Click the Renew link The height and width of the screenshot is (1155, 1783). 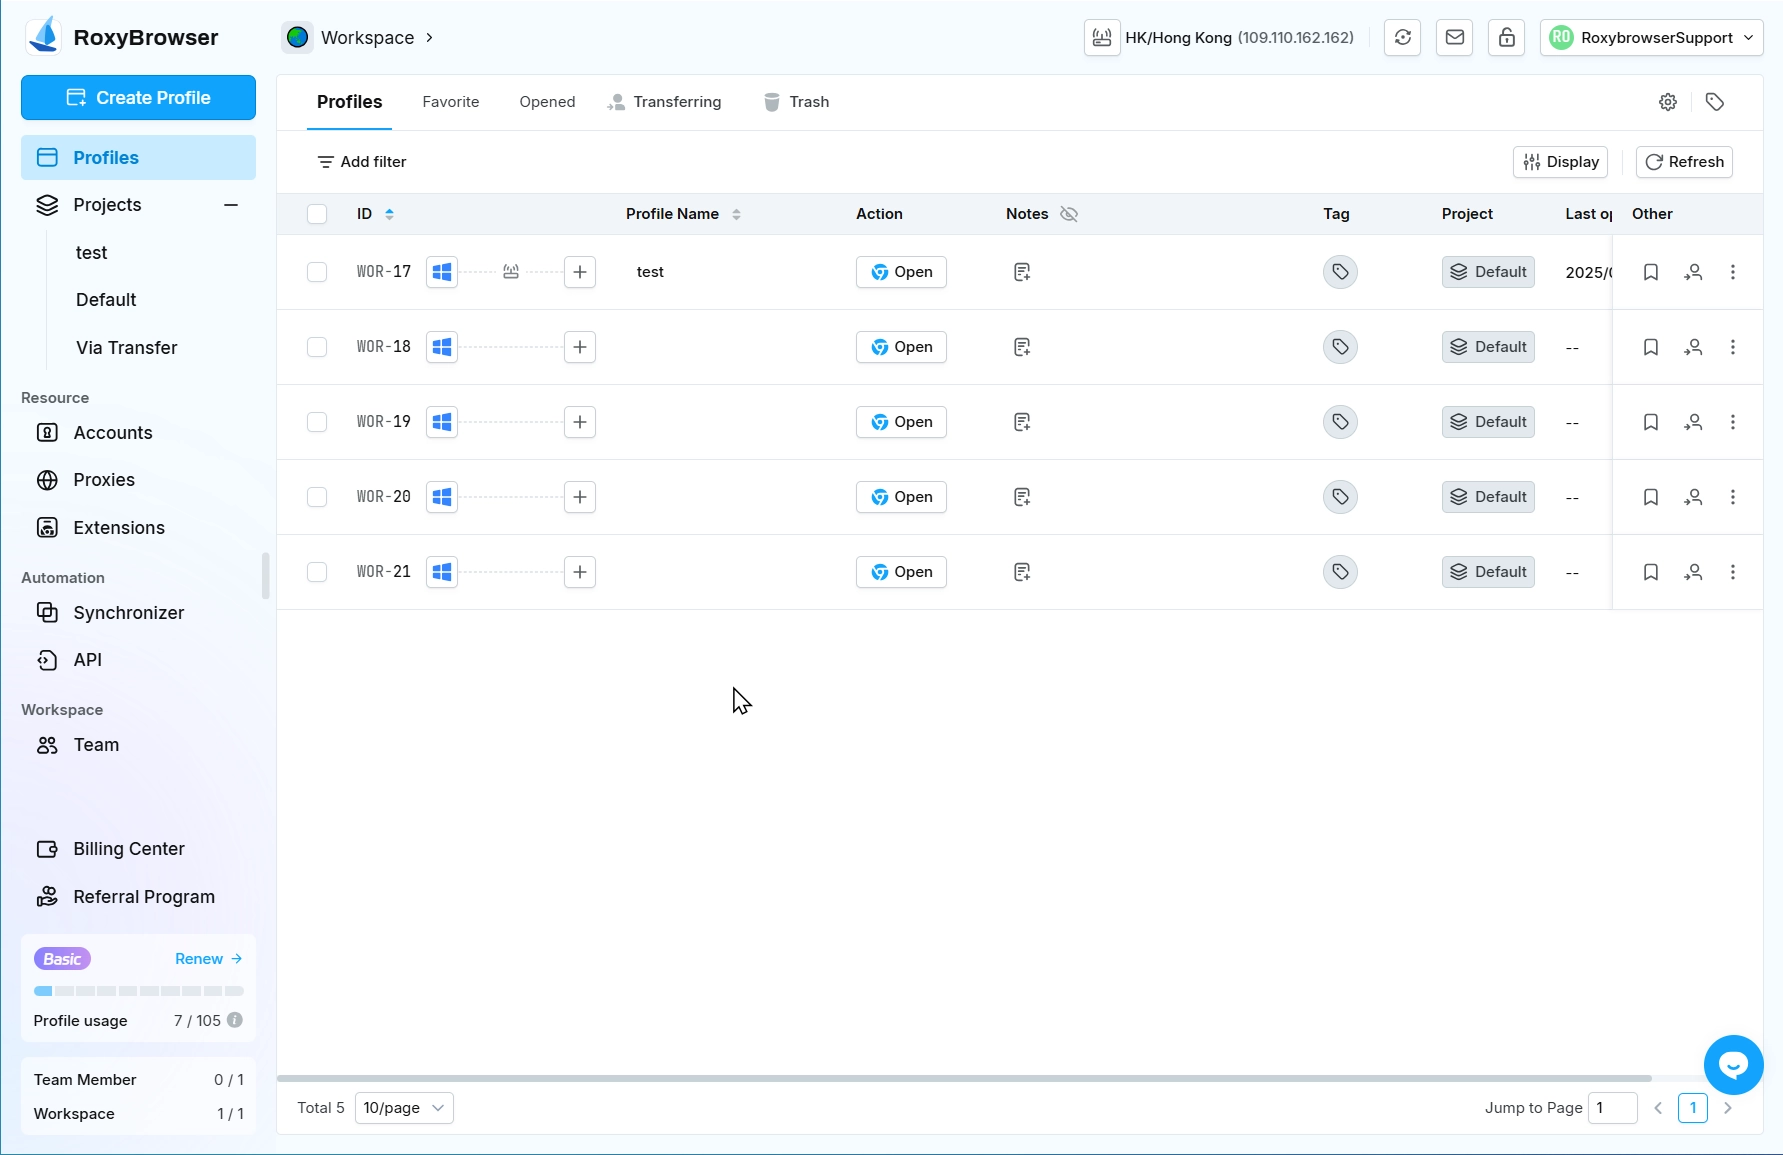click(207, 959)
